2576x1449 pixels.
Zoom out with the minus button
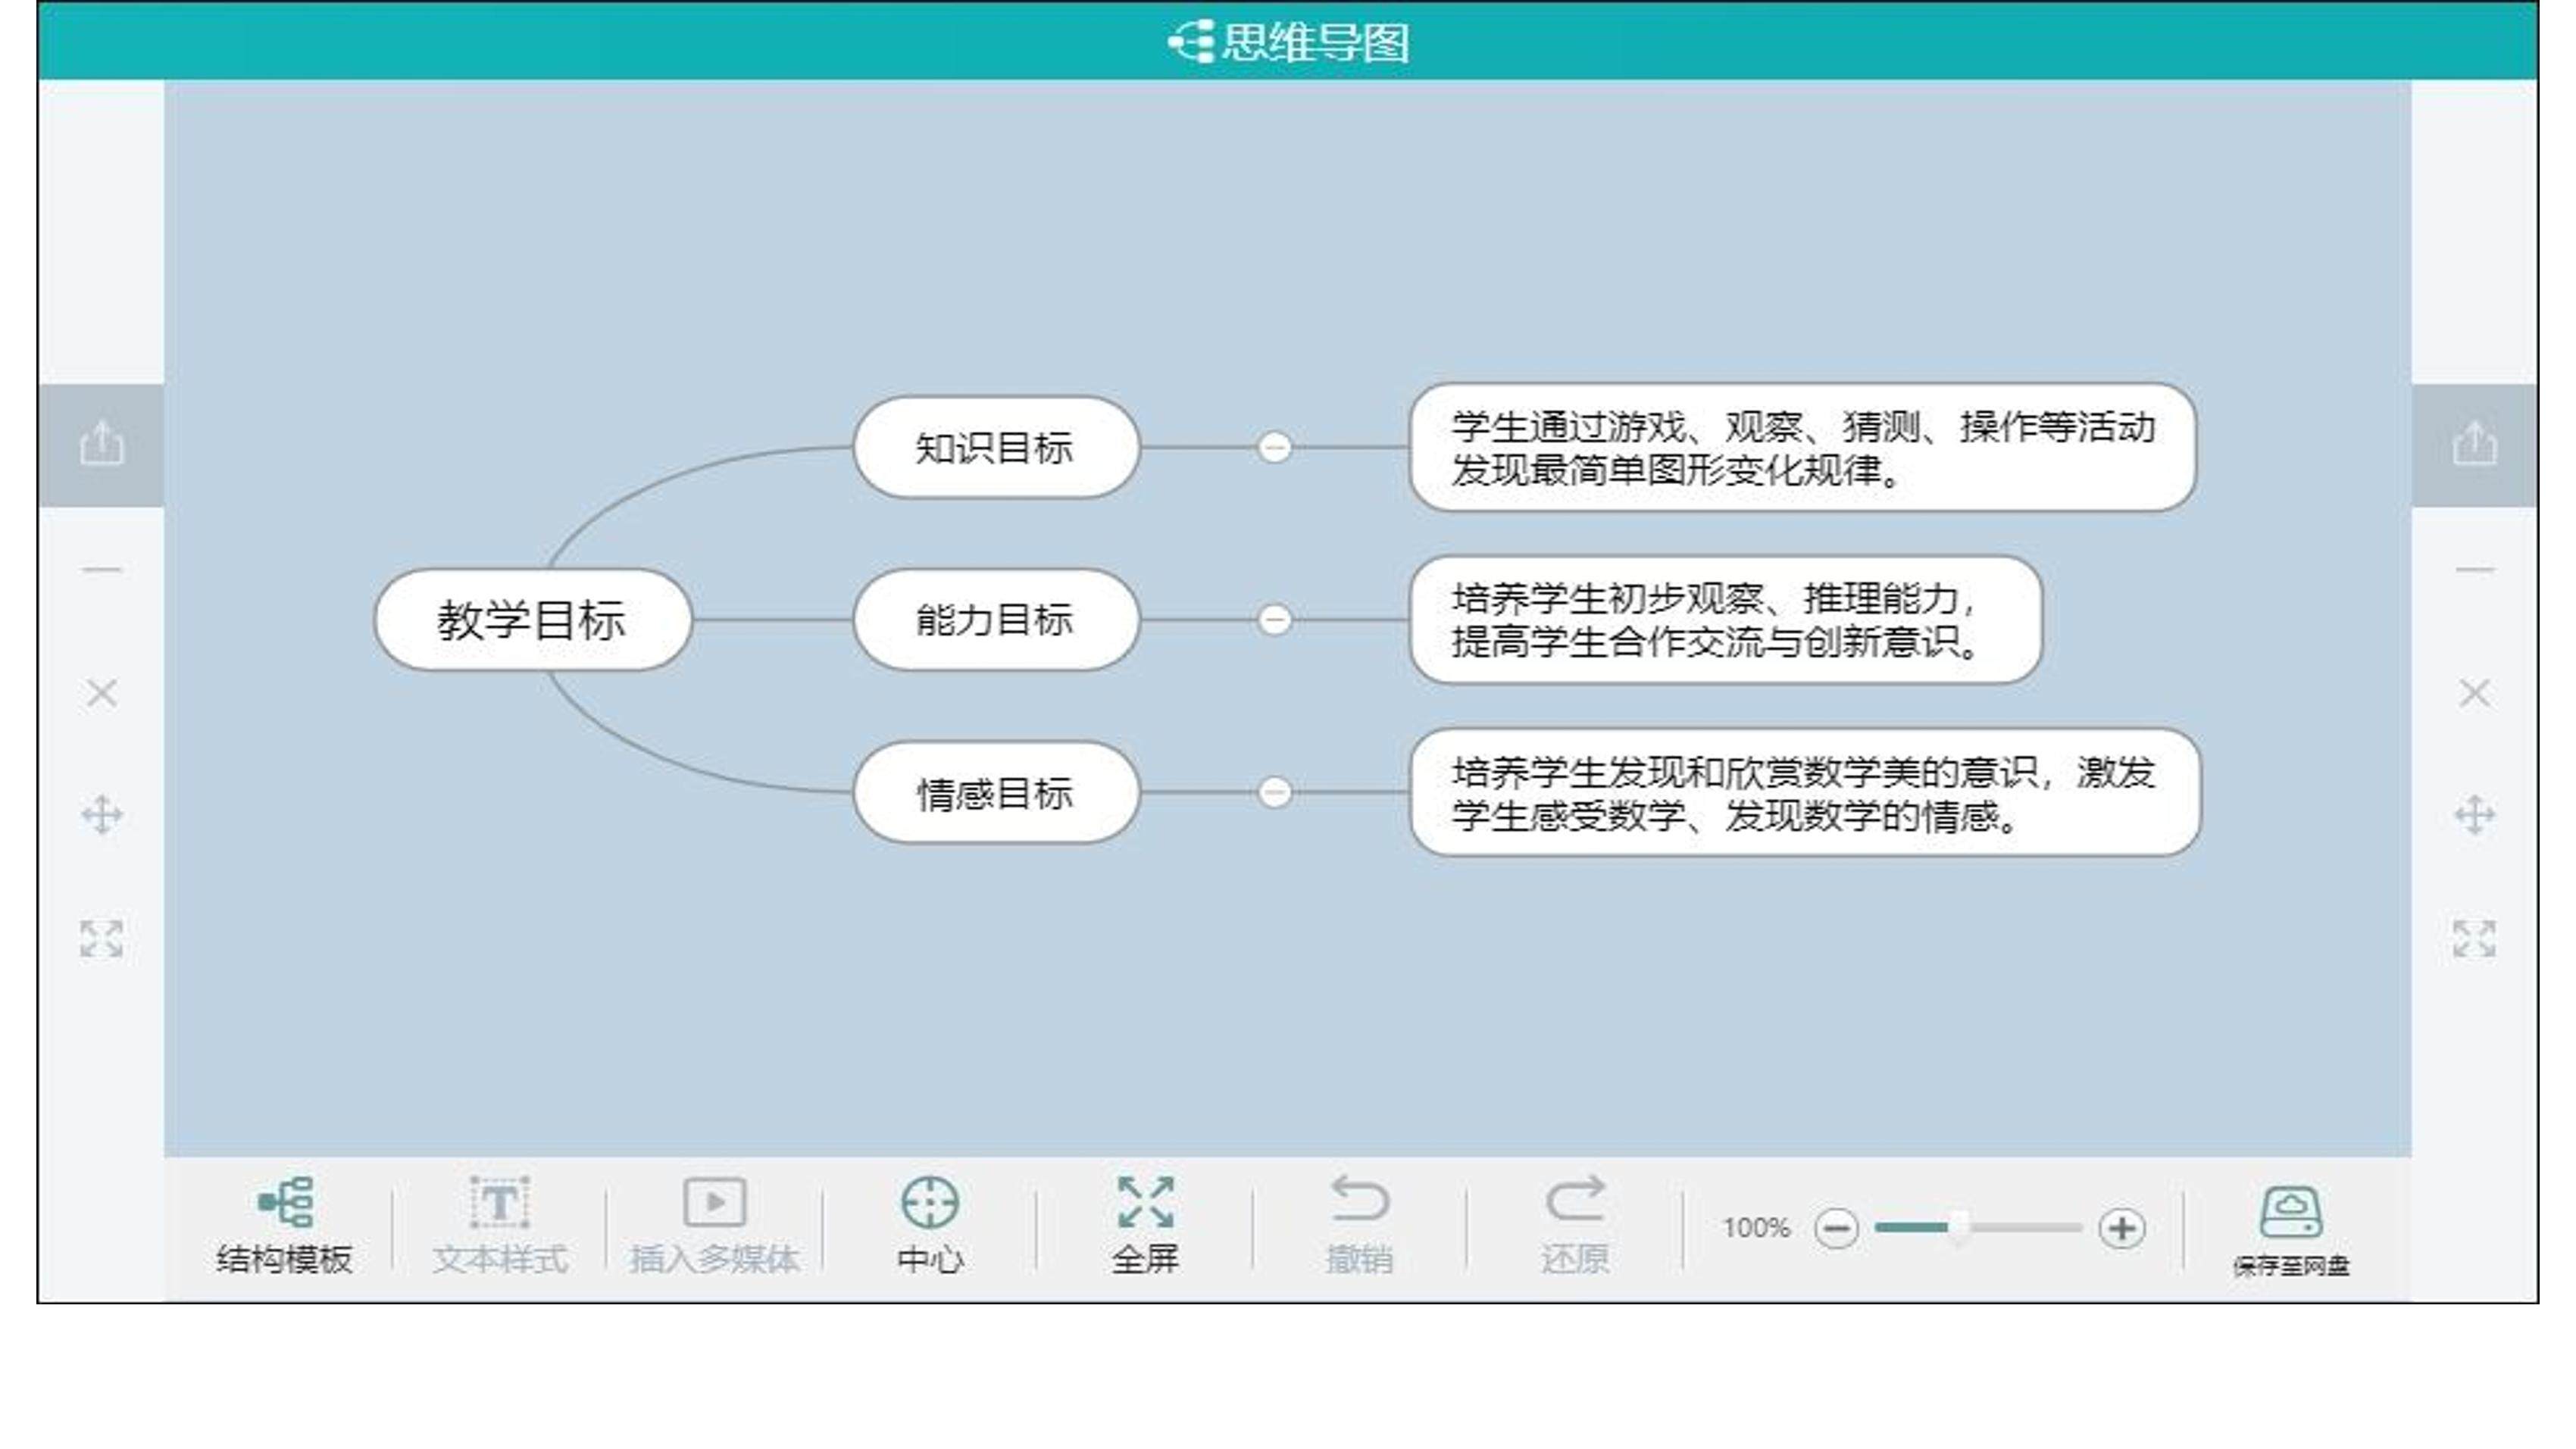point(1837,1228)
